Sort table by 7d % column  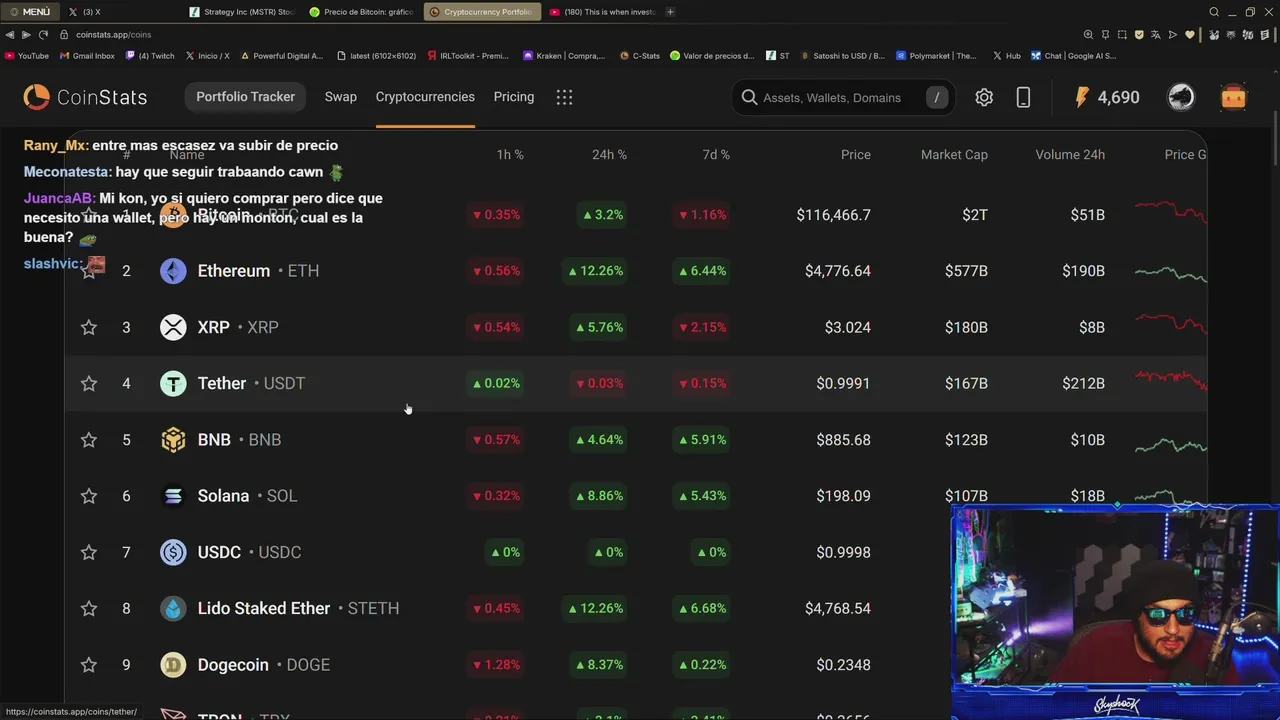pyautogui.click(x=716, y=155)
